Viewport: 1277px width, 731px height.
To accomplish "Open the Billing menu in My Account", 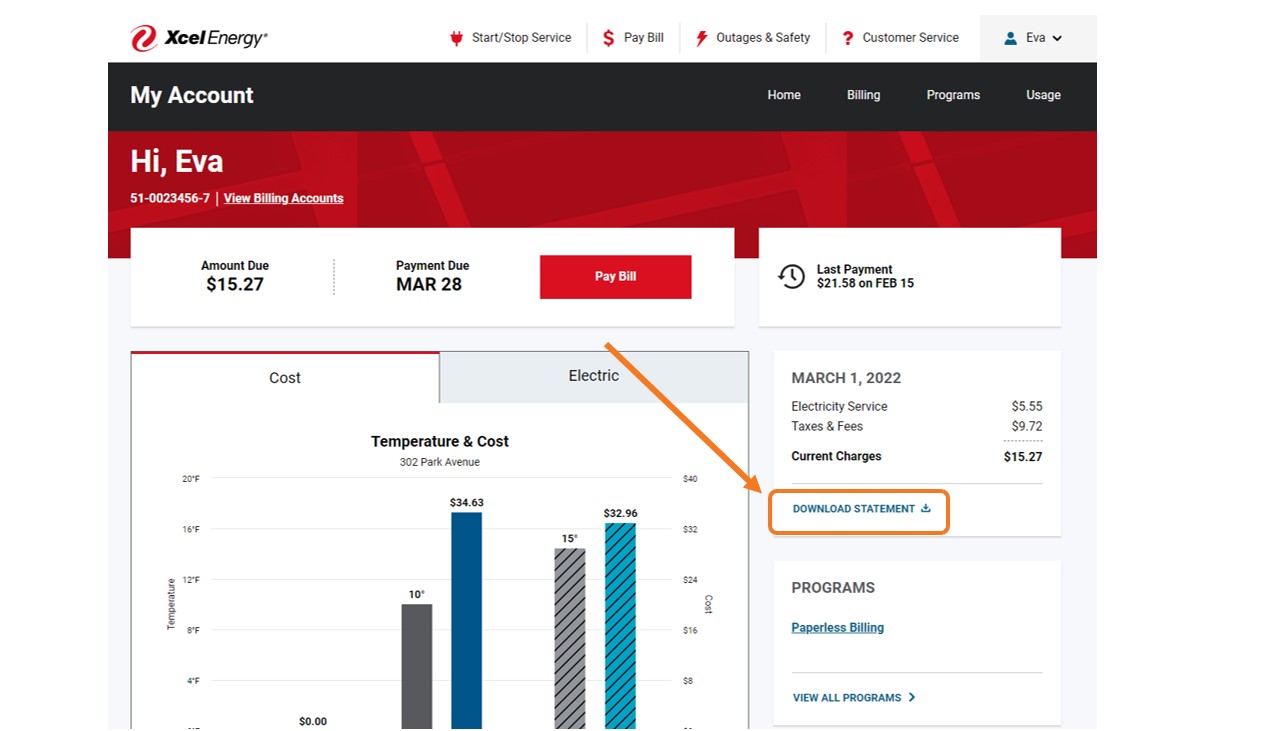I will pyautogui.click(x=862, y=95).
